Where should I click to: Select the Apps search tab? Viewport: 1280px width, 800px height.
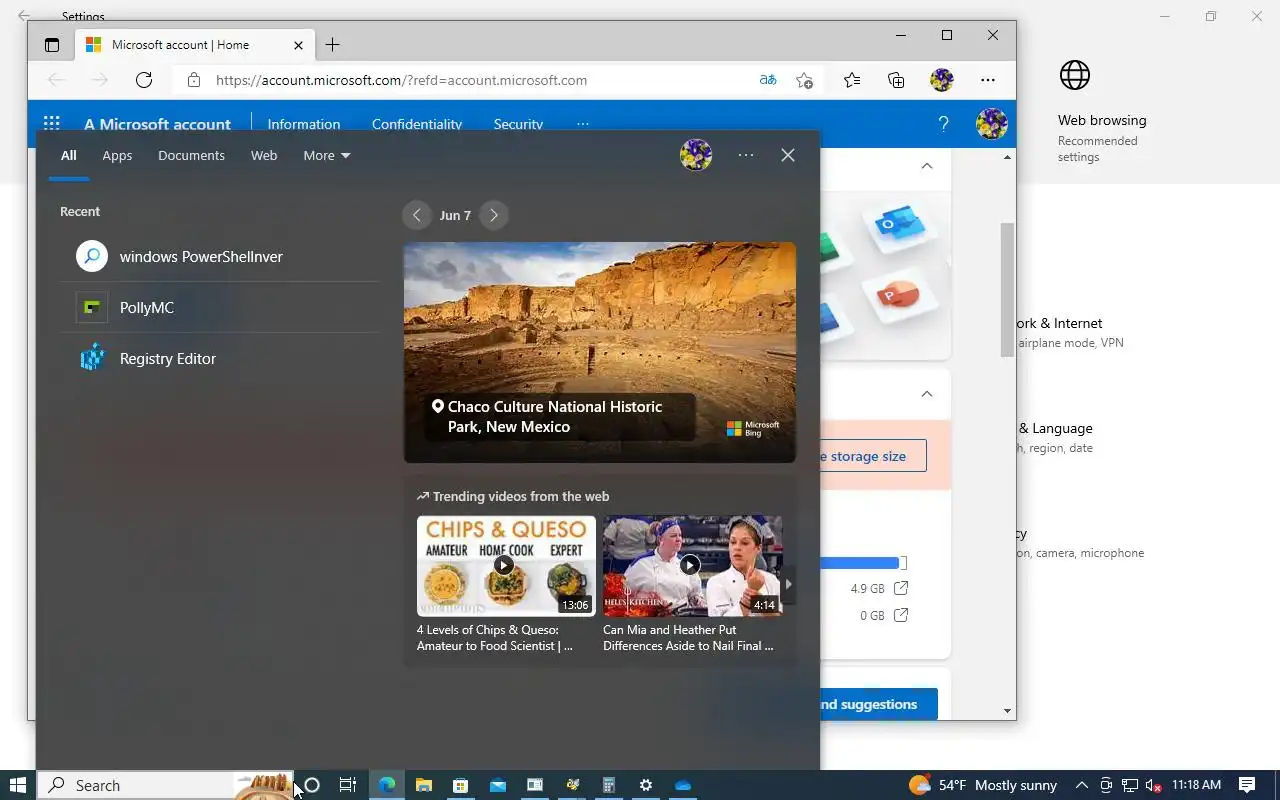117,155
